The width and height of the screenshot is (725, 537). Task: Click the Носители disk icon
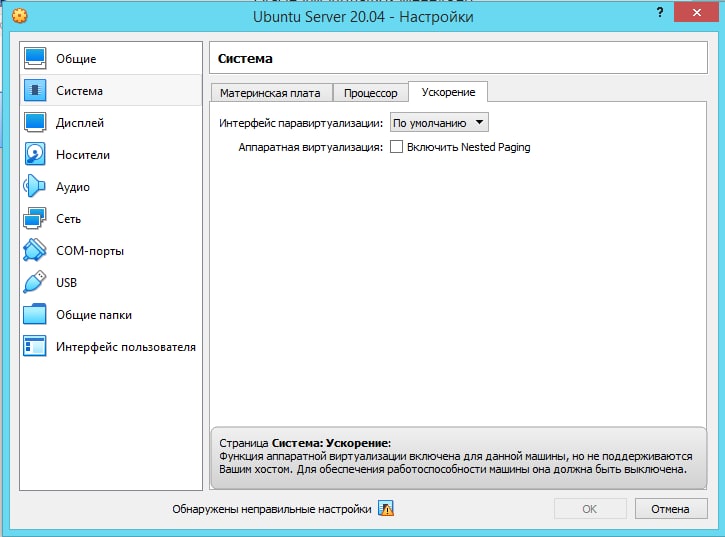pos(35,154)
